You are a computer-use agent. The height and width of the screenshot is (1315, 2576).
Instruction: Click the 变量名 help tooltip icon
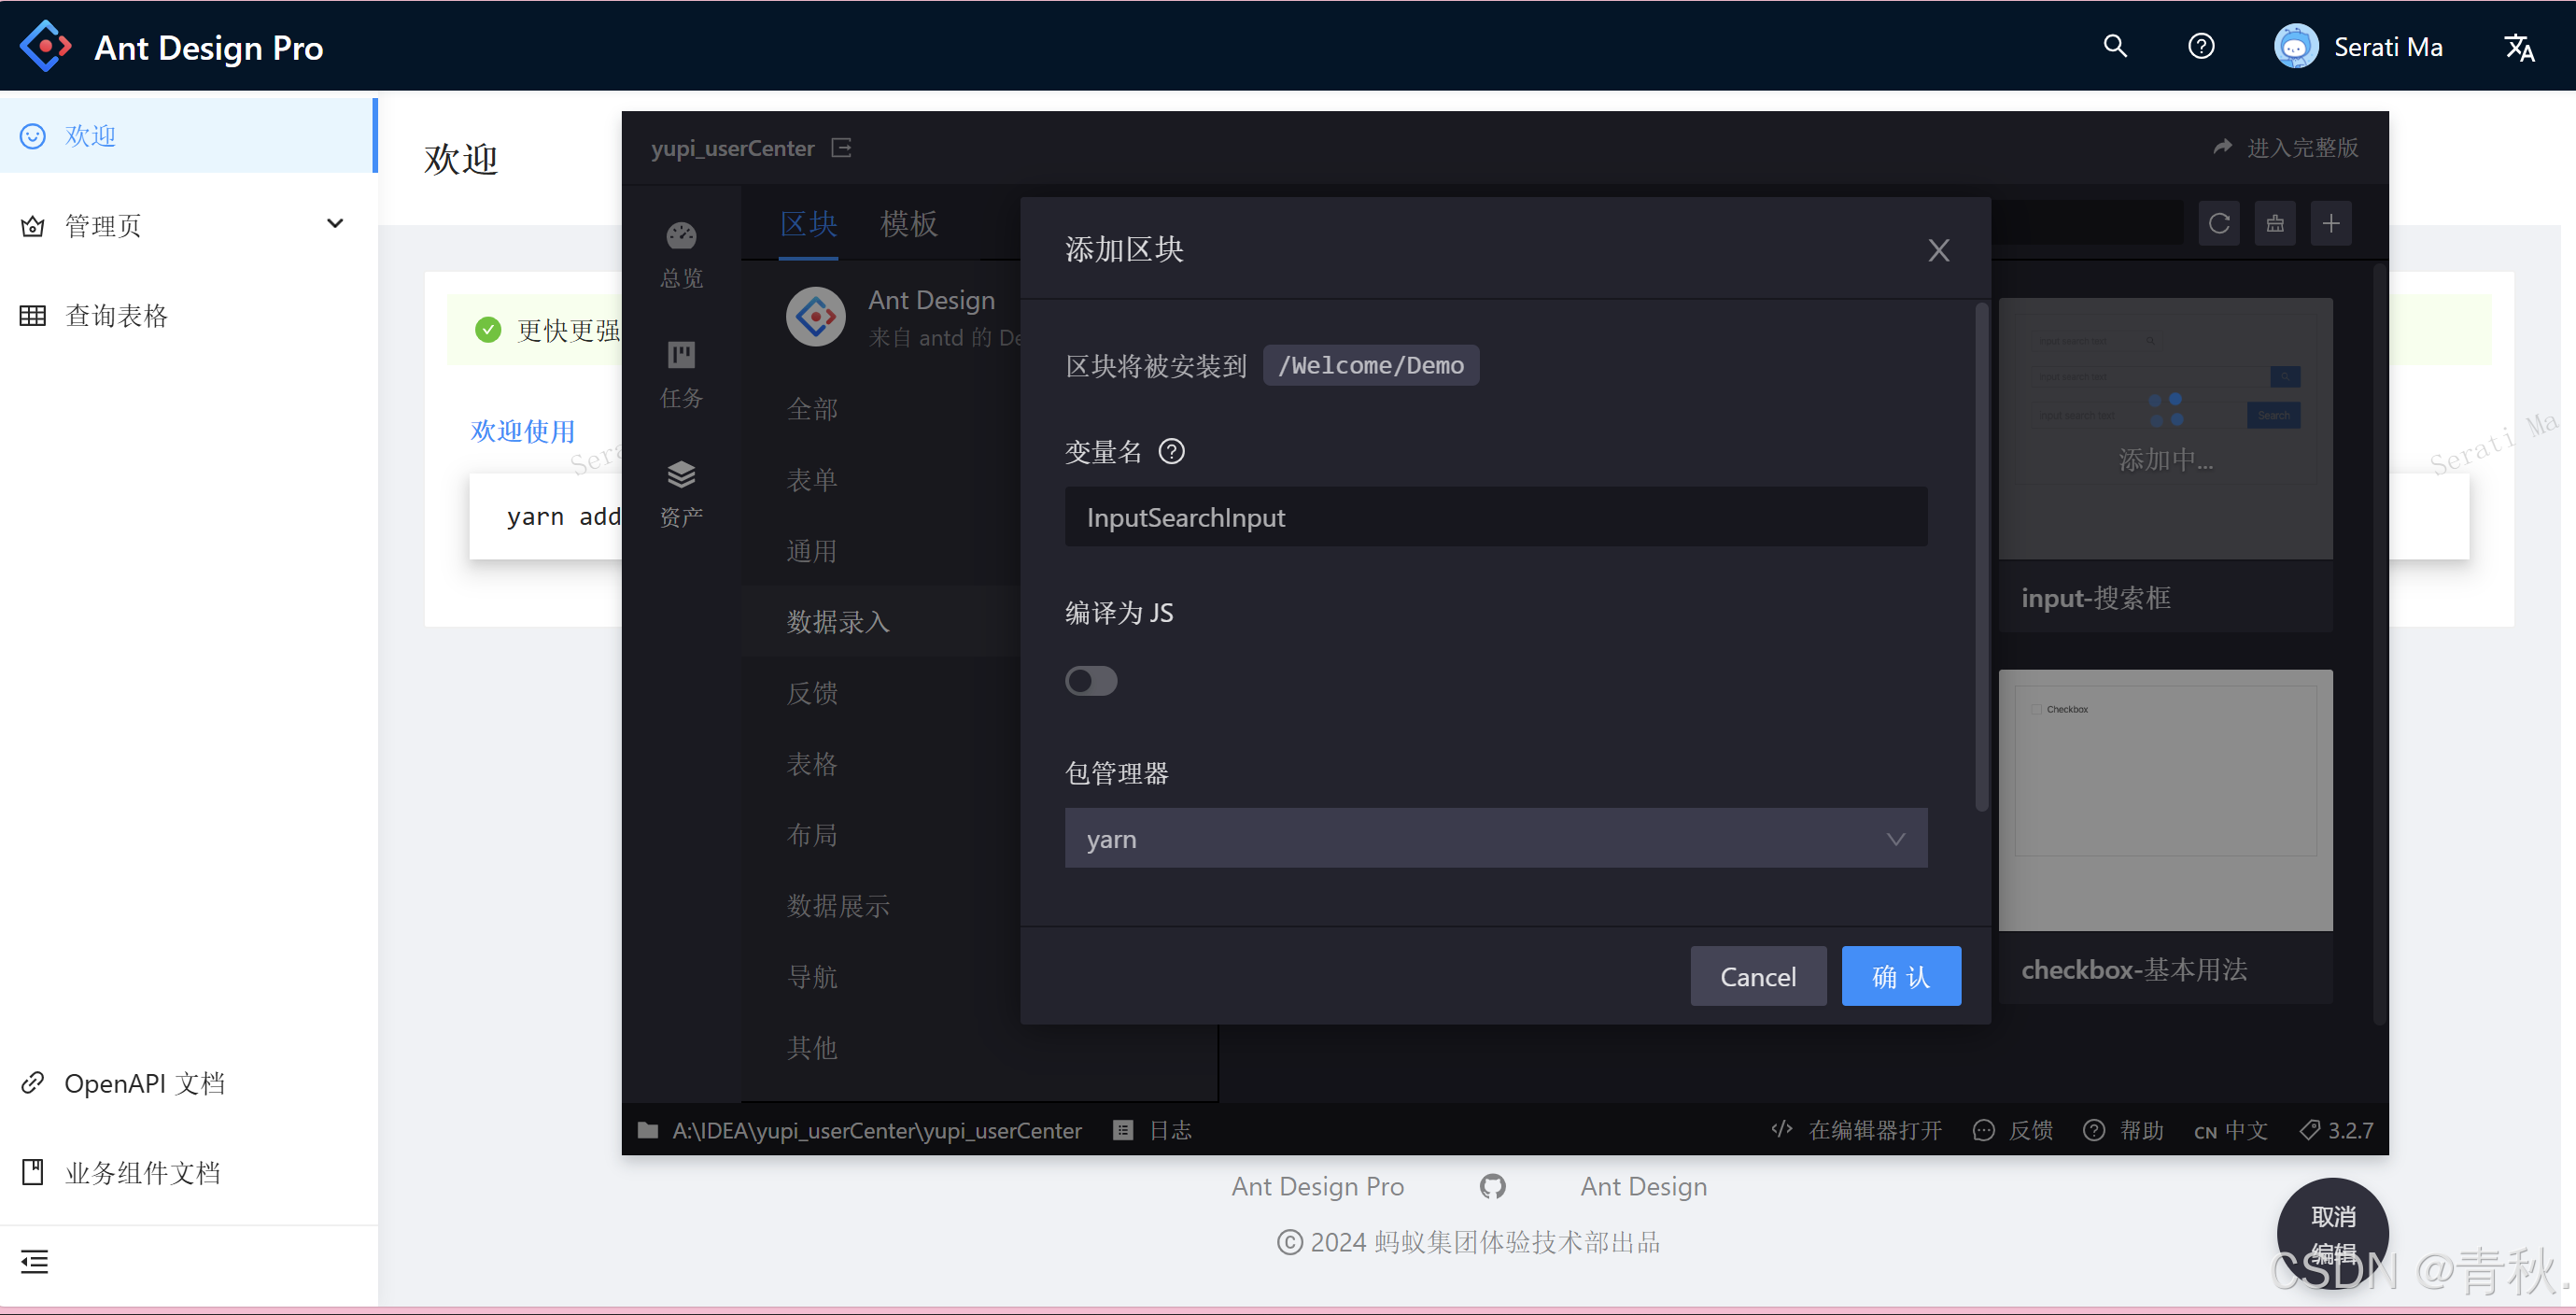pos(1171,452)
